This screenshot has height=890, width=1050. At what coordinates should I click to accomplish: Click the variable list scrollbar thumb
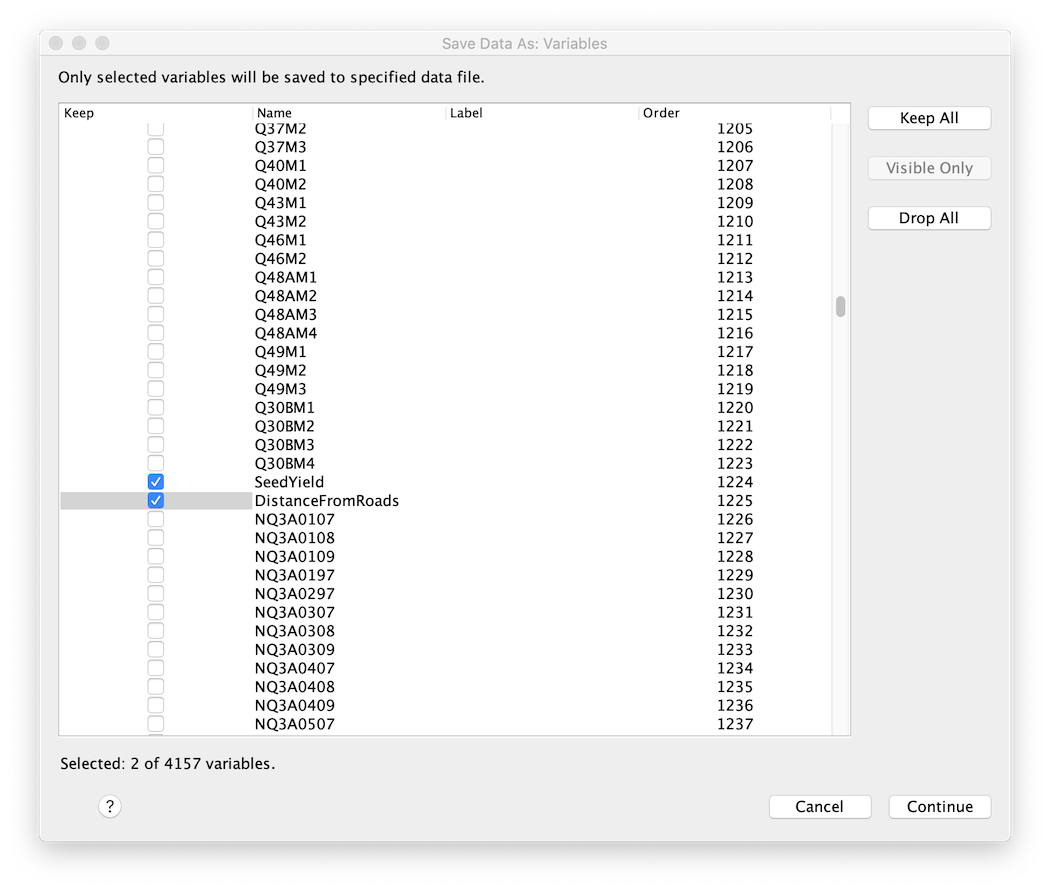click(x=840, y=307)
